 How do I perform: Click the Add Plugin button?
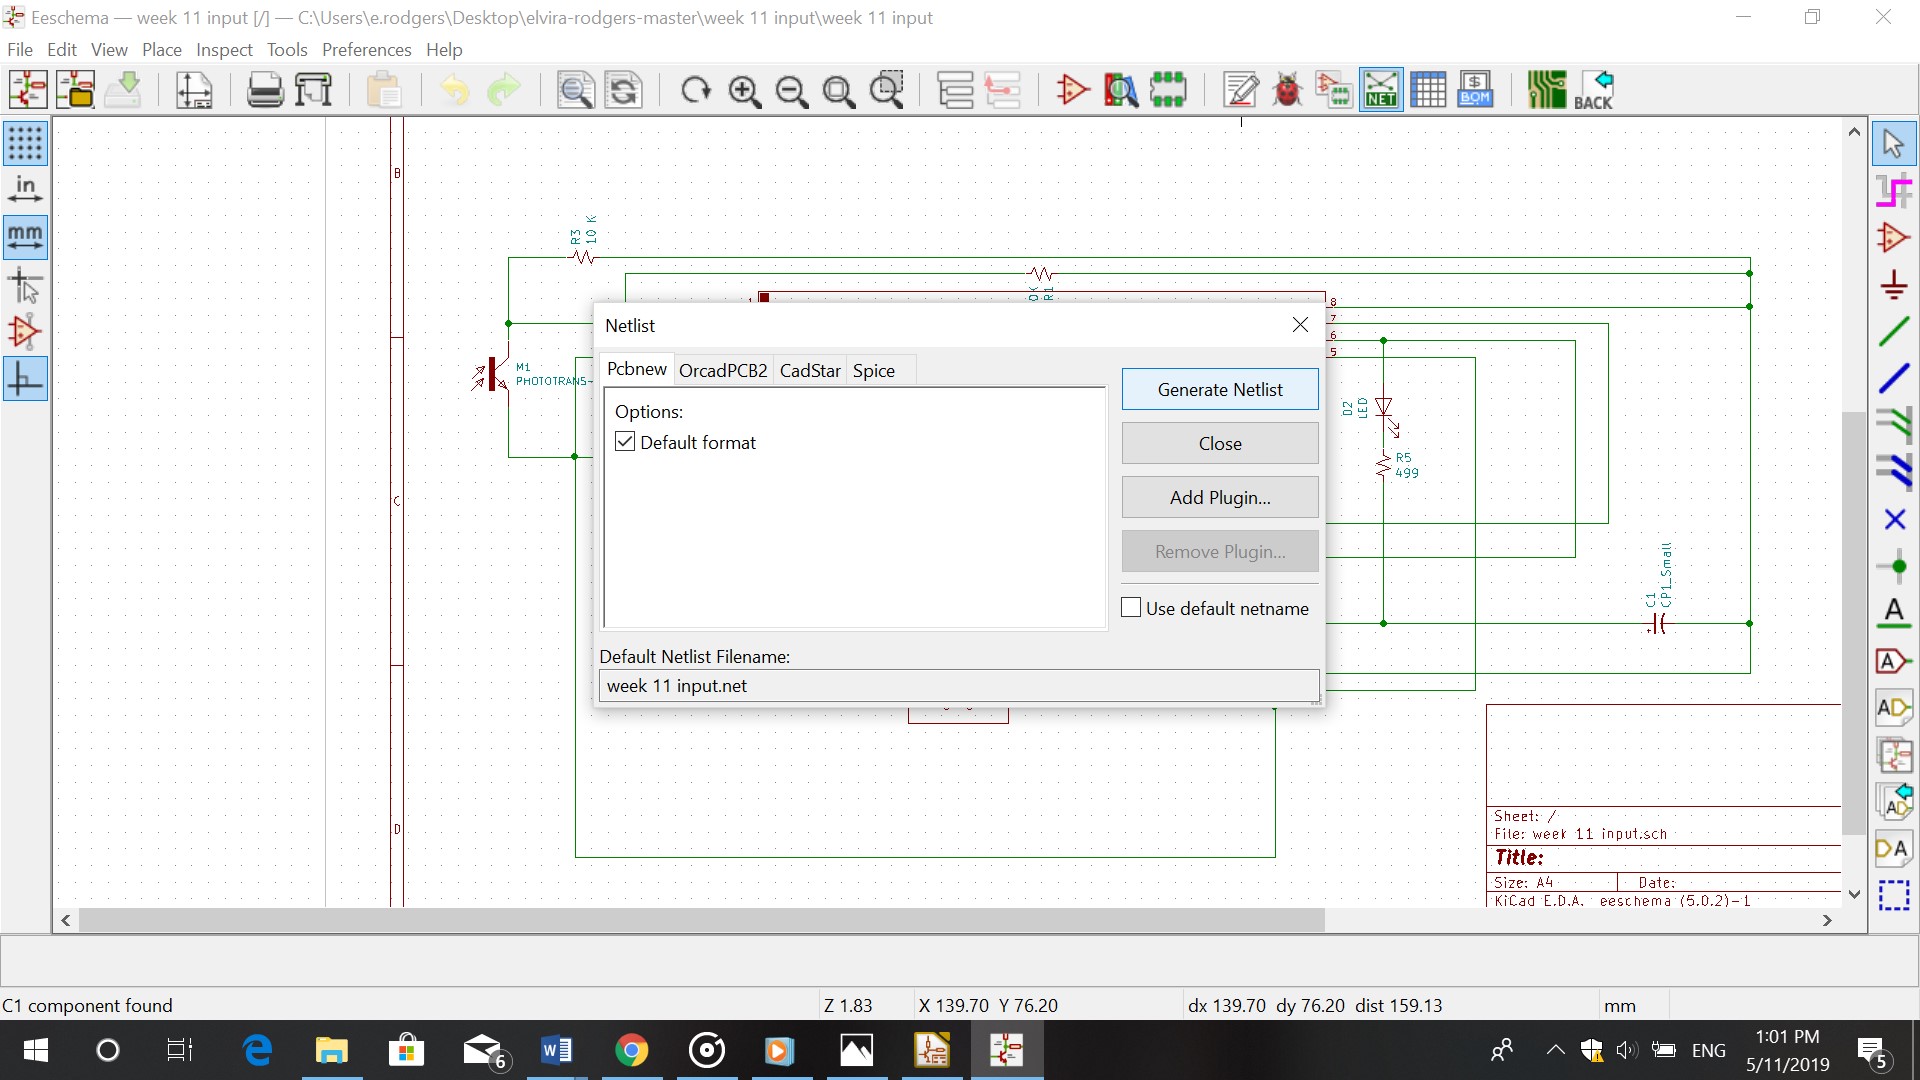click(x=1220, y=498)
